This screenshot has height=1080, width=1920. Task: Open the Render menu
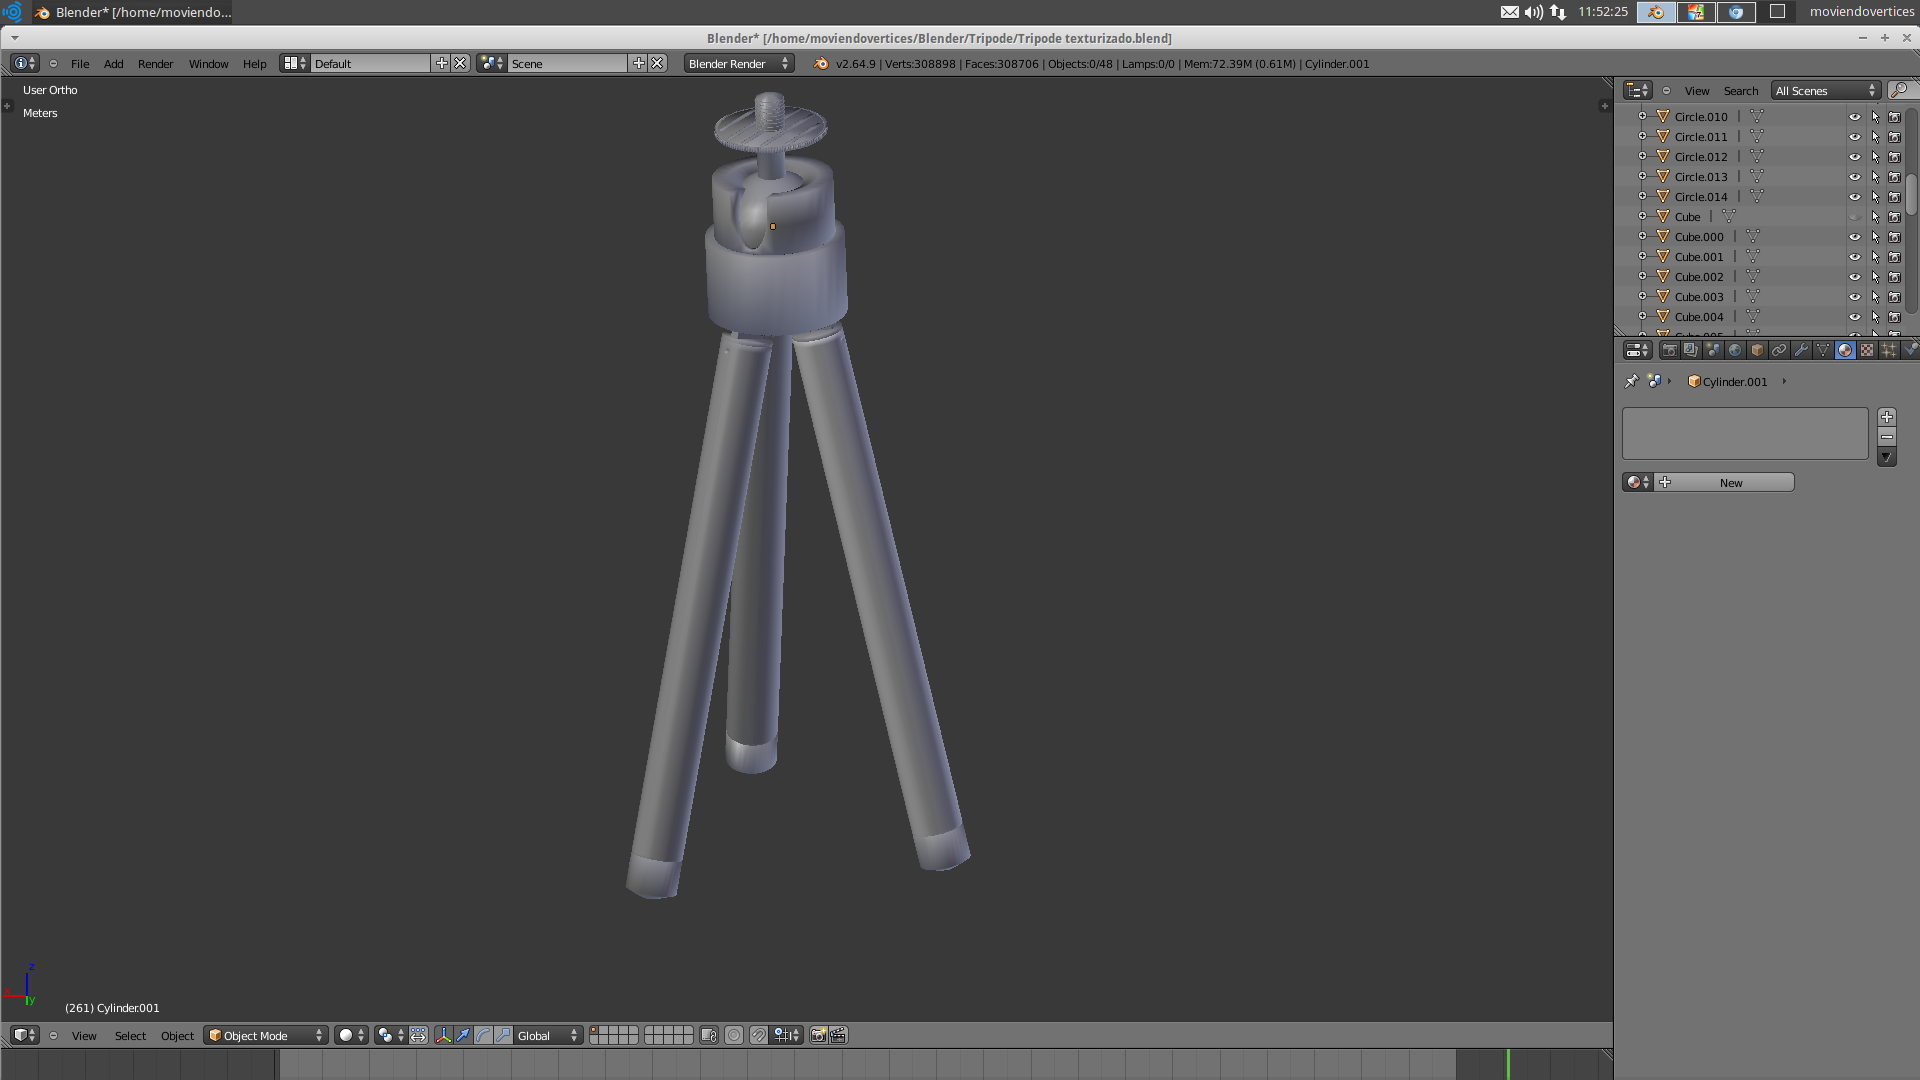pos(155,64)
